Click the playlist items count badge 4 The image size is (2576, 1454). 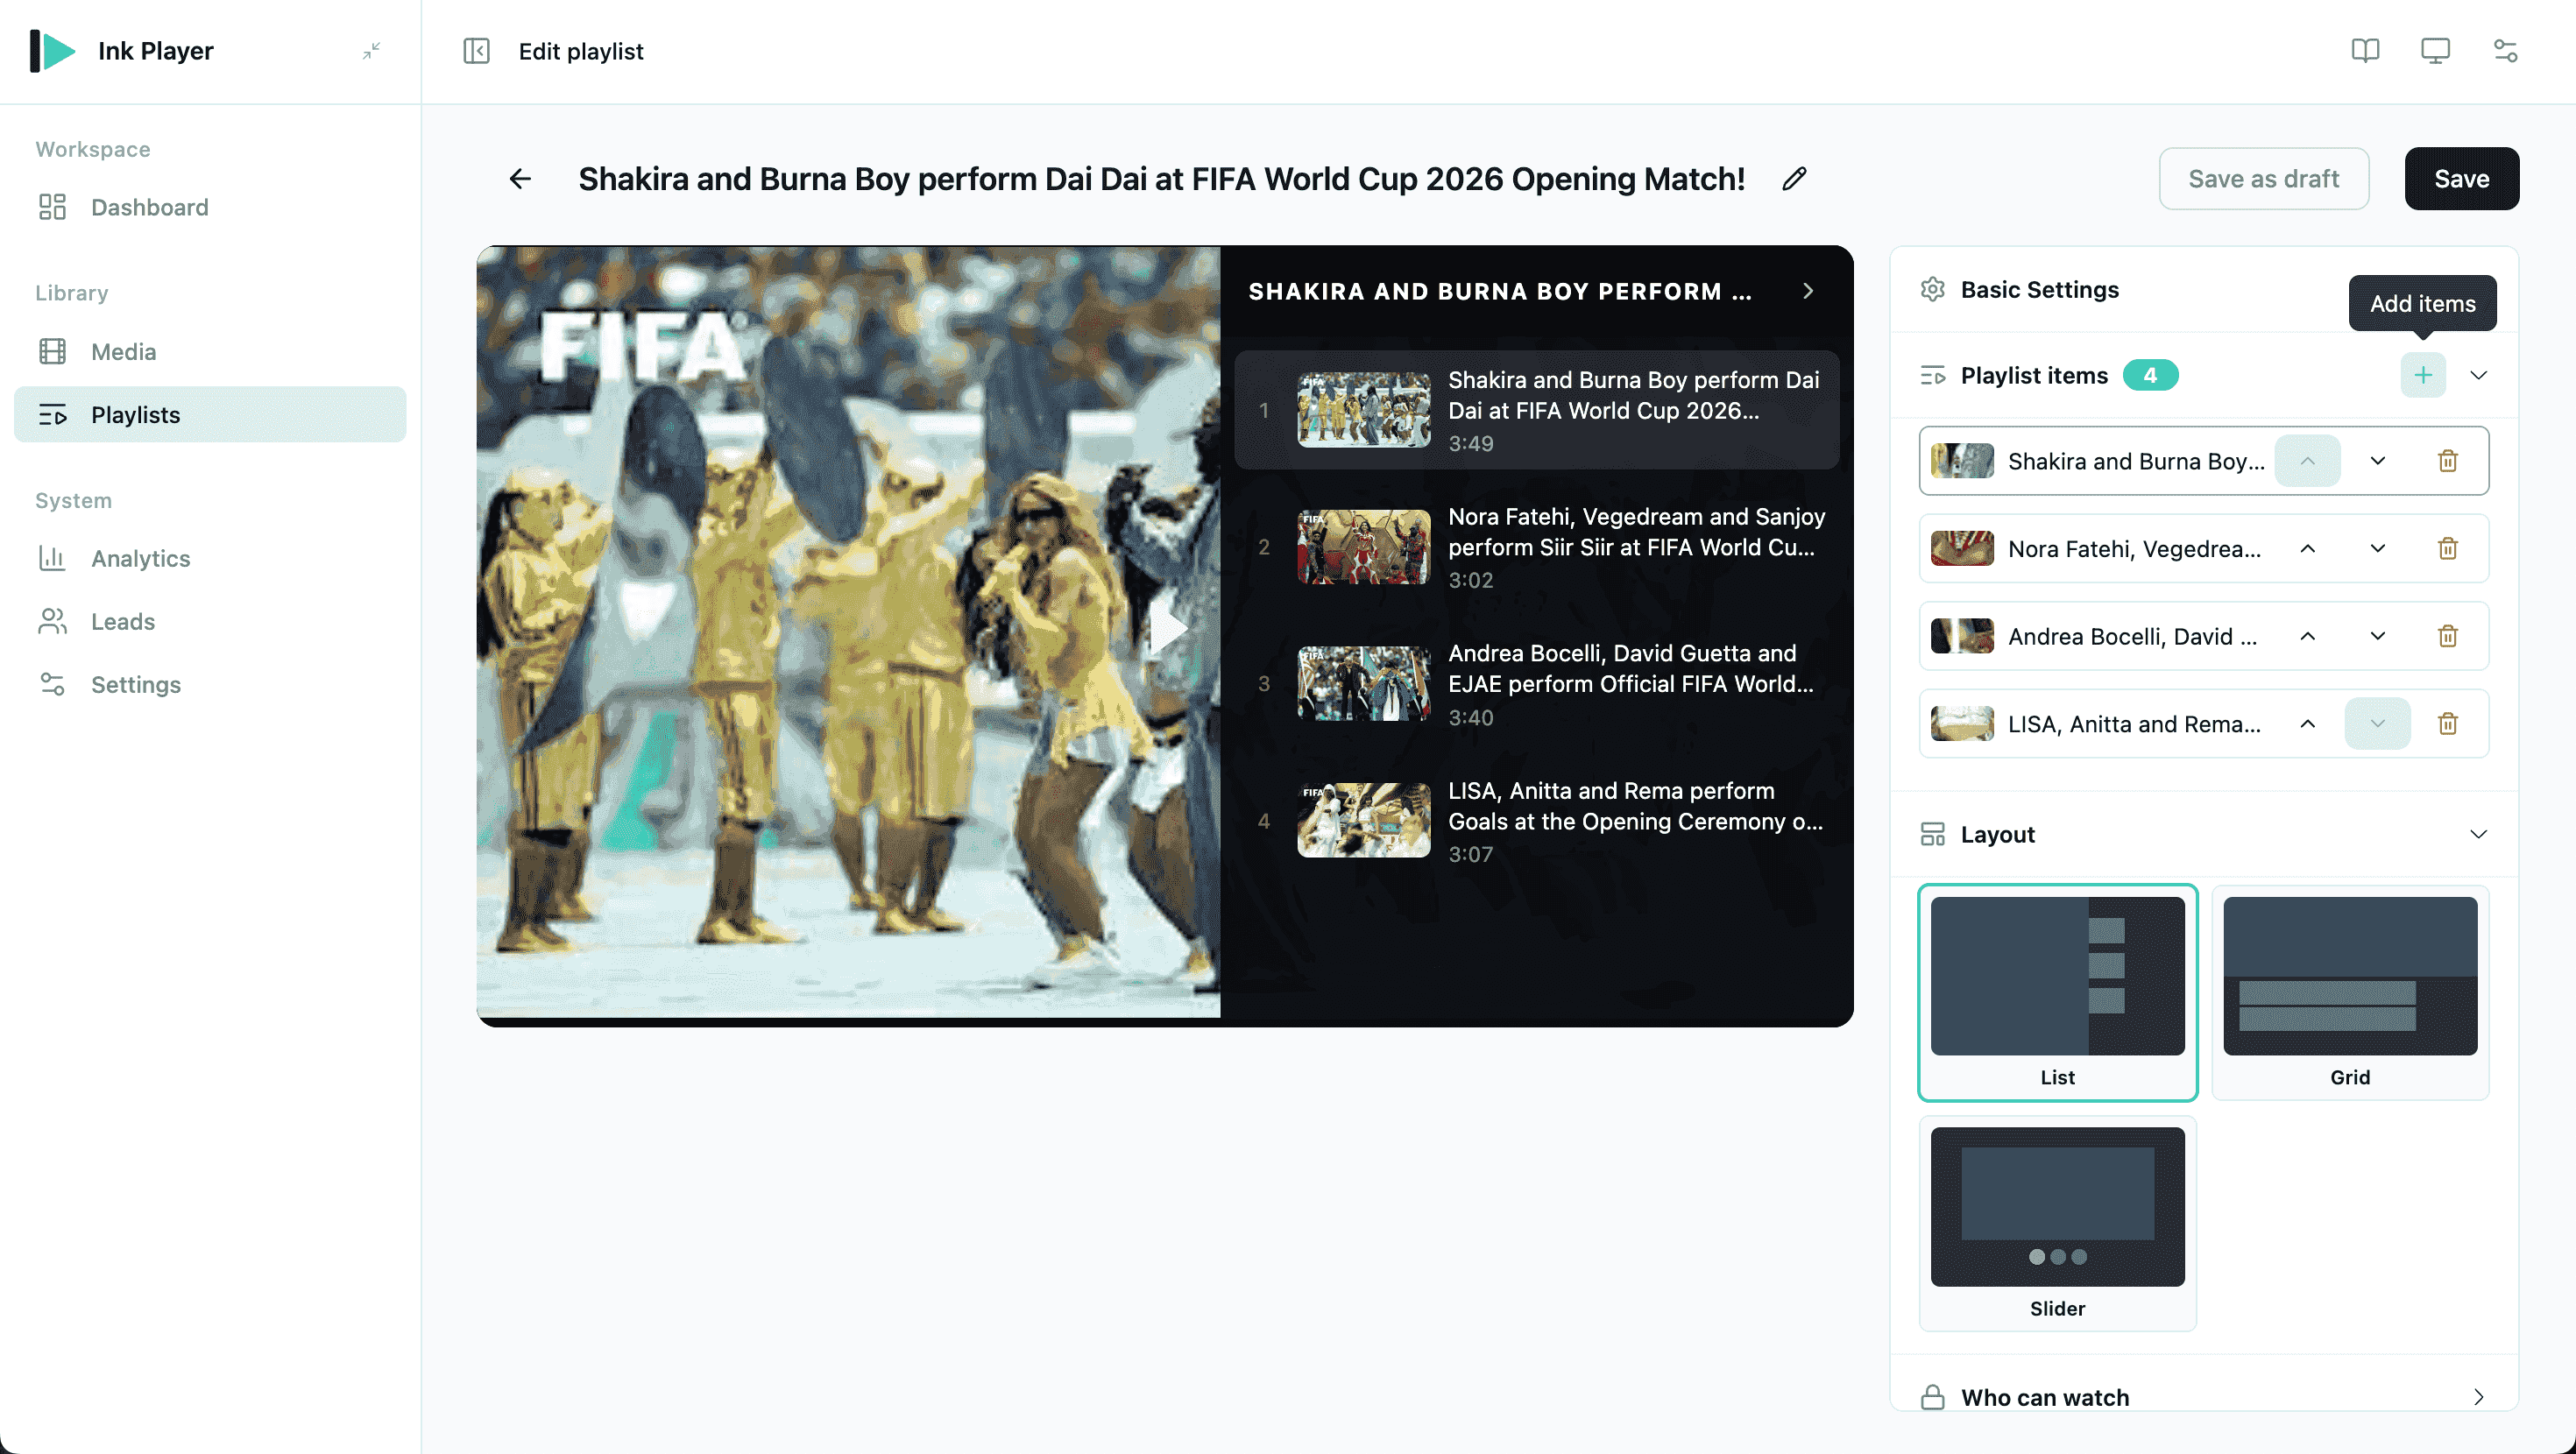[x=2150, y=375]
